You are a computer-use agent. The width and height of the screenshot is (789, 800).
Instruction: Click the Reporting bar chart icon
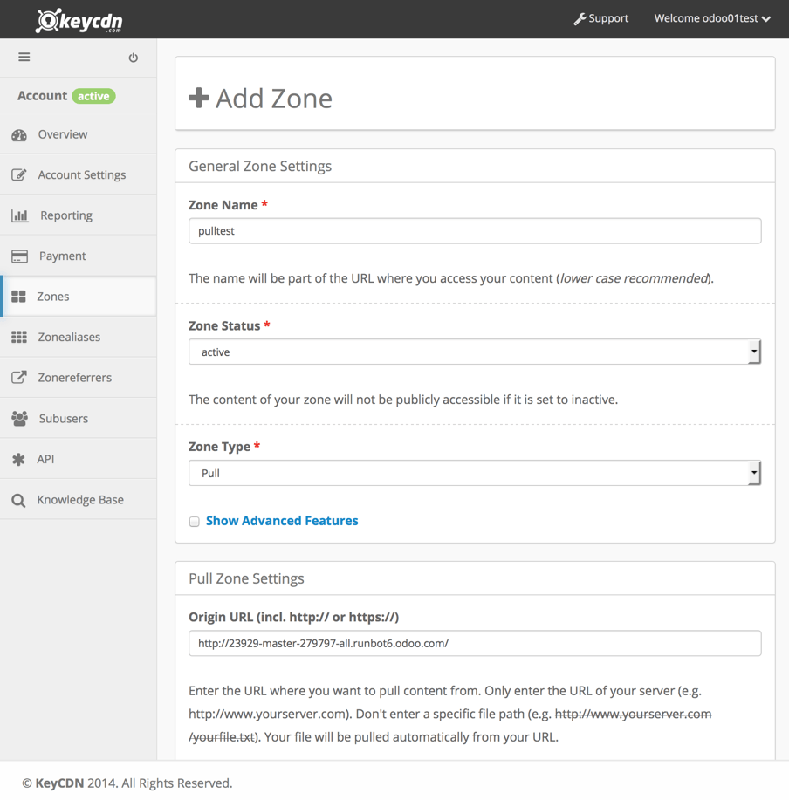click(x=19, y=216)
